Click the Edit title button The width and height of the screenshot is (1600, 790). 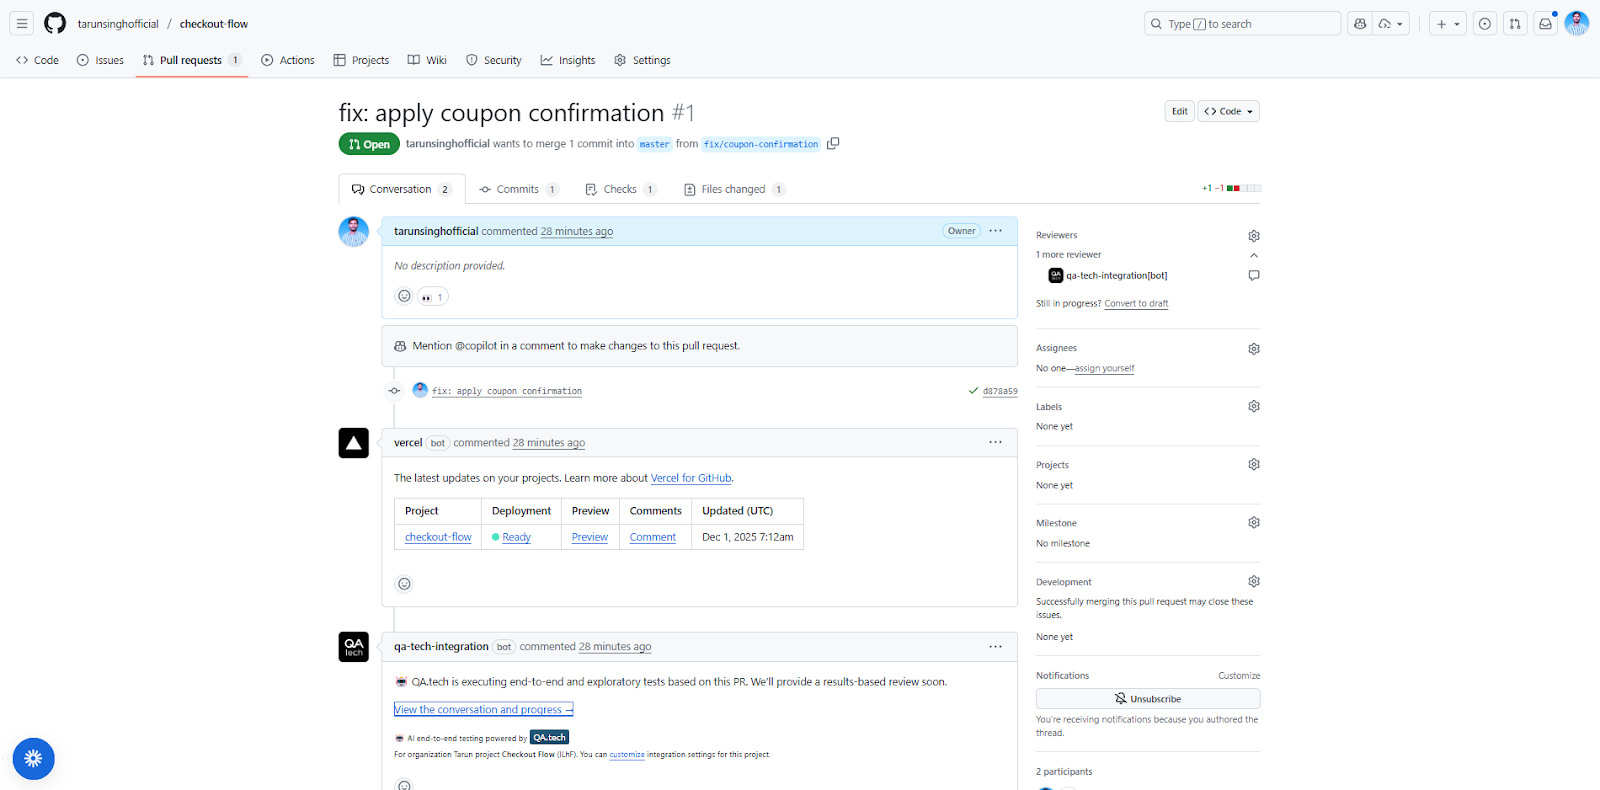tap(1179, 111)
